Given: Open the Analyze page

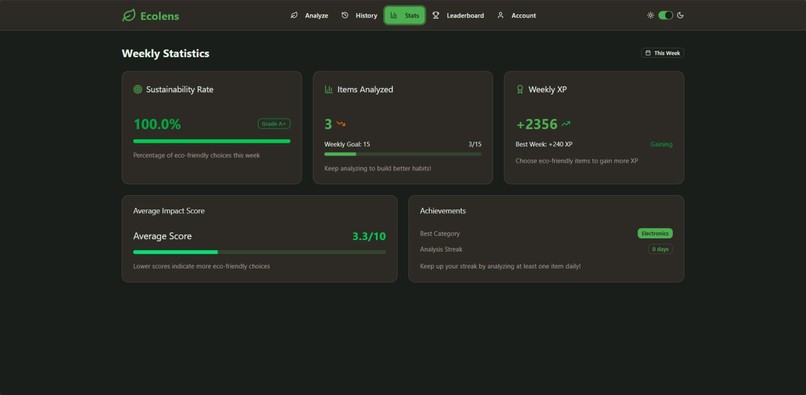Looking at the screenshot, I should pos(309,15).
